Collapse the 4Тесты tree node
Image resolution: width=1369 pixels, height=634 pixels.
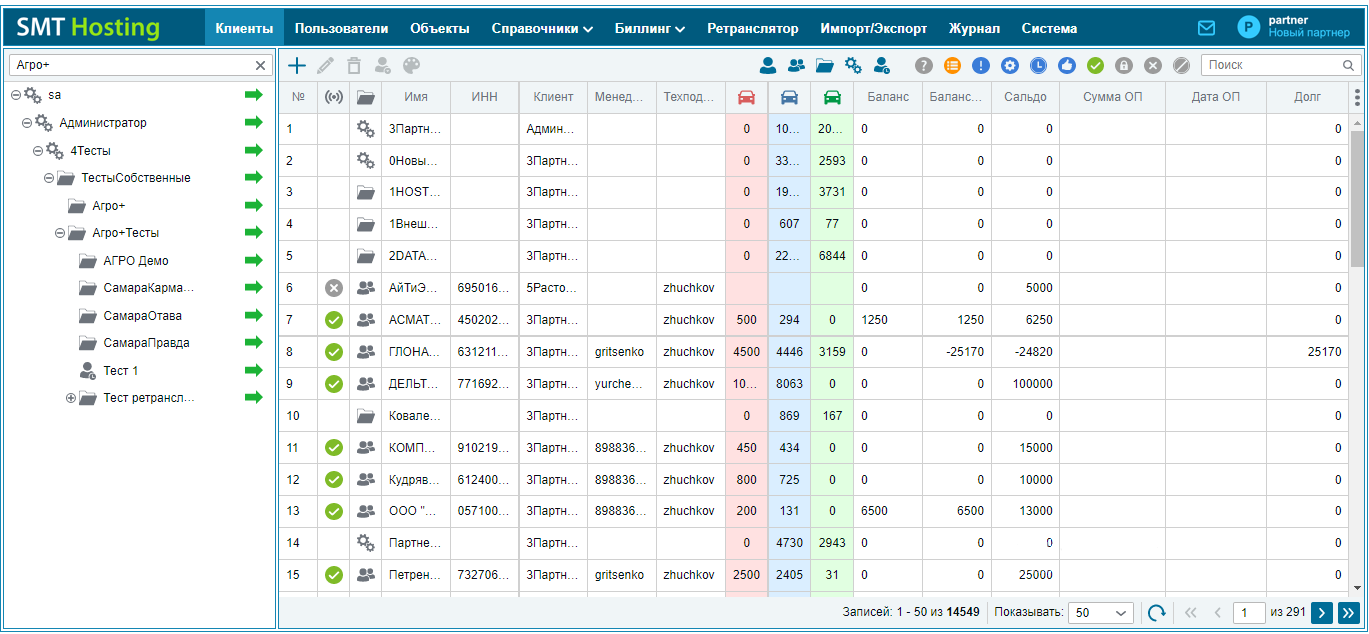38,151
